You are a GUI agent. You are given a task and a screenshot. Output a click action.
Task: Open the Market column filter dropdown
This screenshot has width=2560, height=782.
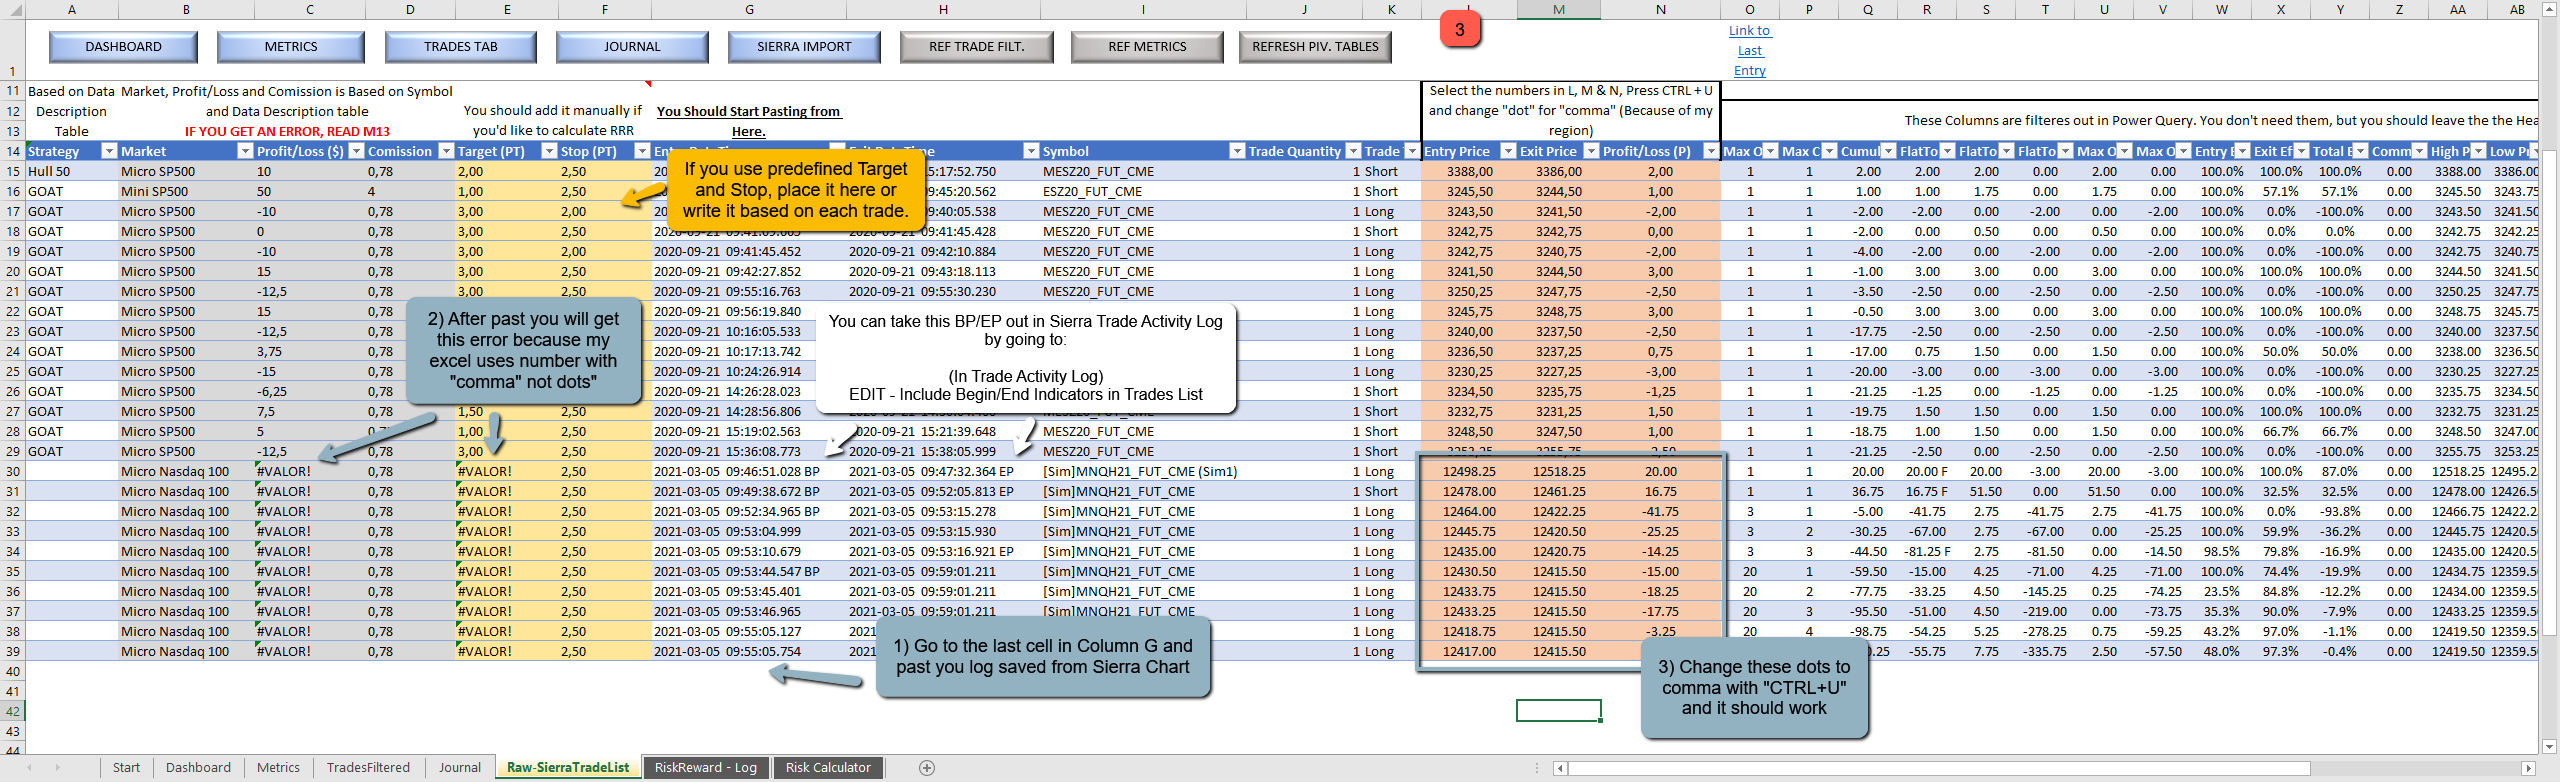(x=245, y=151)
